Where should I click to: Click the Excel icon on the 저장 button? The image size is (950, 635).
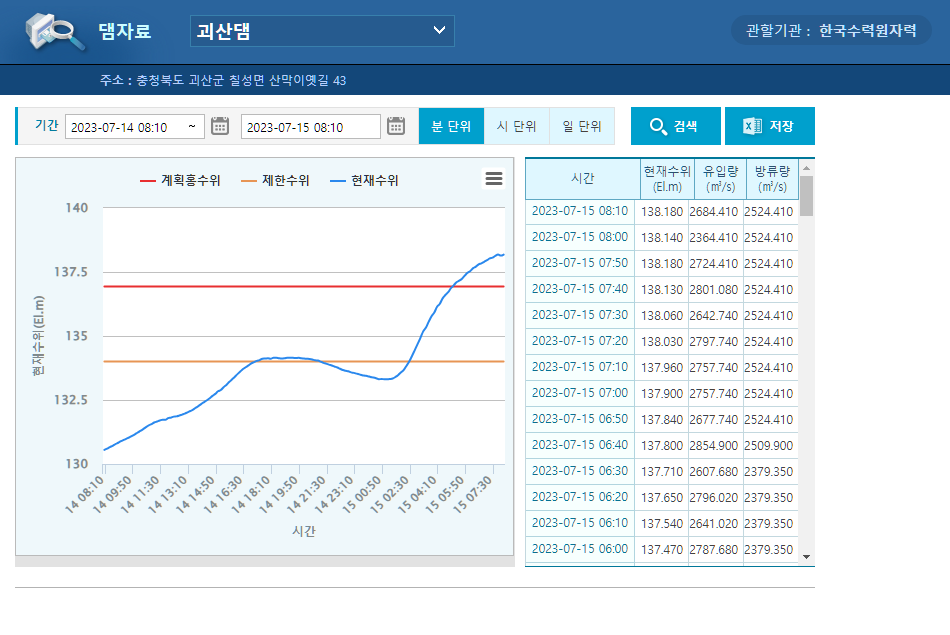tap(752, 126)
